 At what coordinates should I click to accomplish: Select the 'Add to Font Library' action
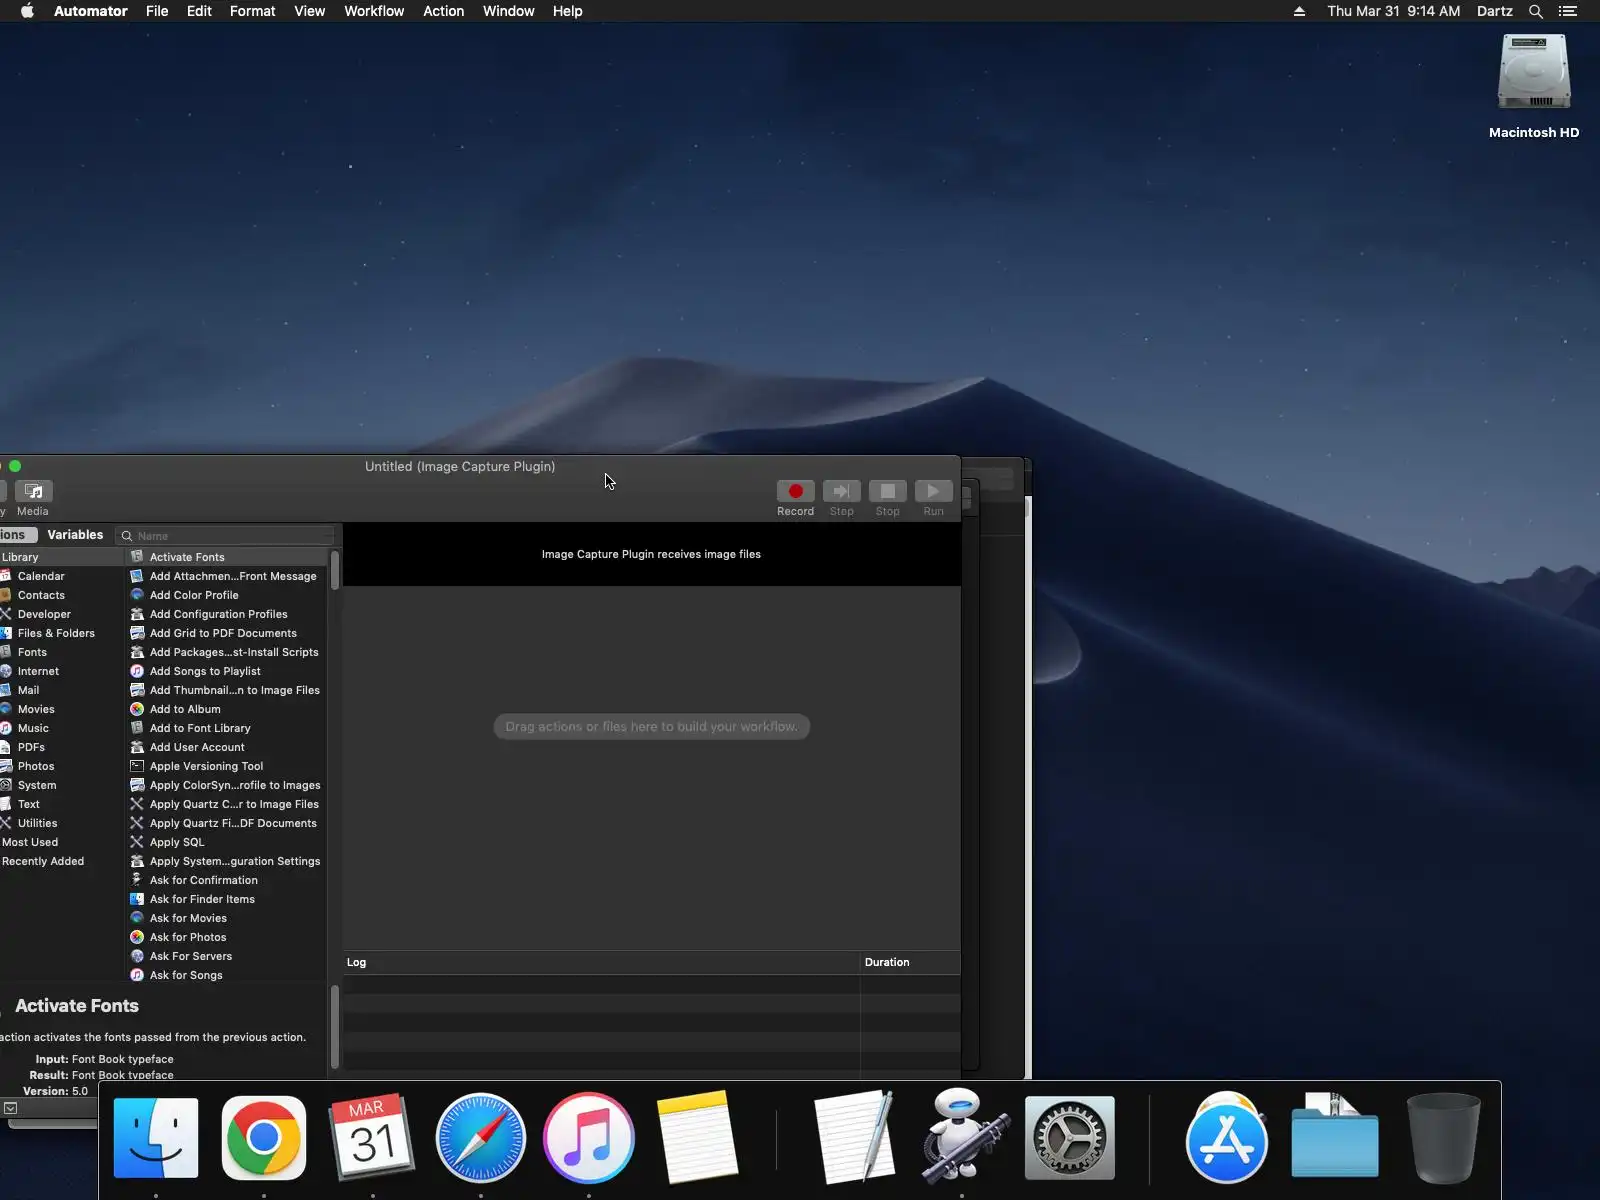[227, 728]
